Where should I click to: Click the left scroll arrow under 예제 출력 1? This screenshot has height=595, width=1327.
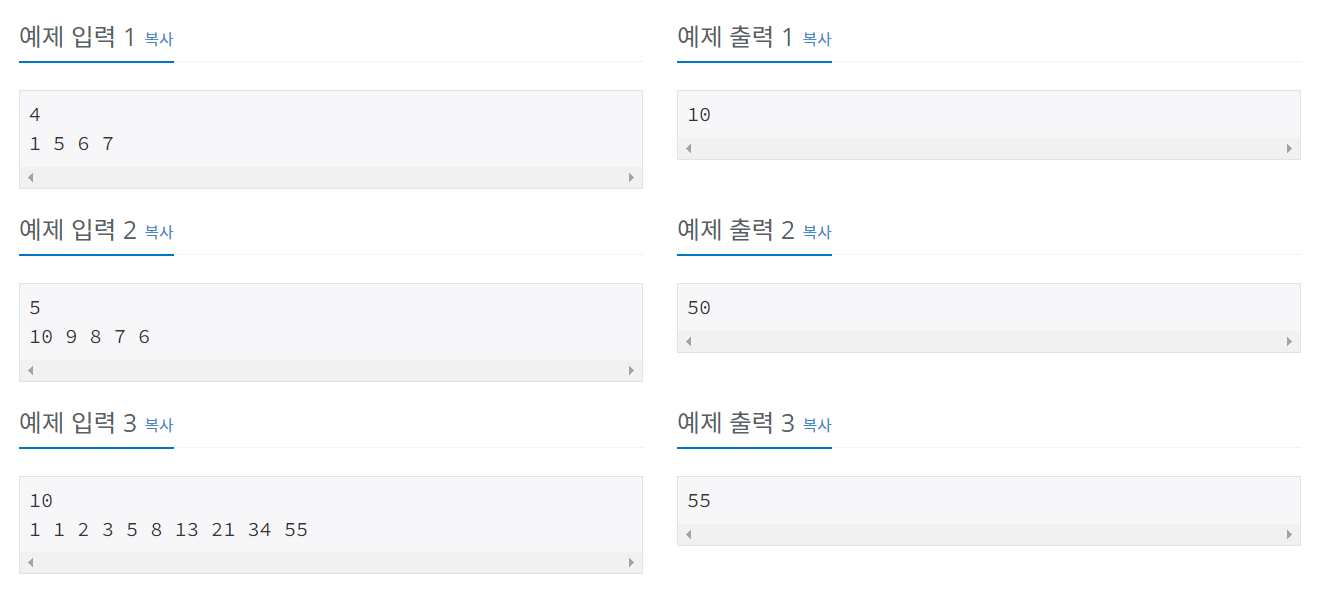[688, 147]
